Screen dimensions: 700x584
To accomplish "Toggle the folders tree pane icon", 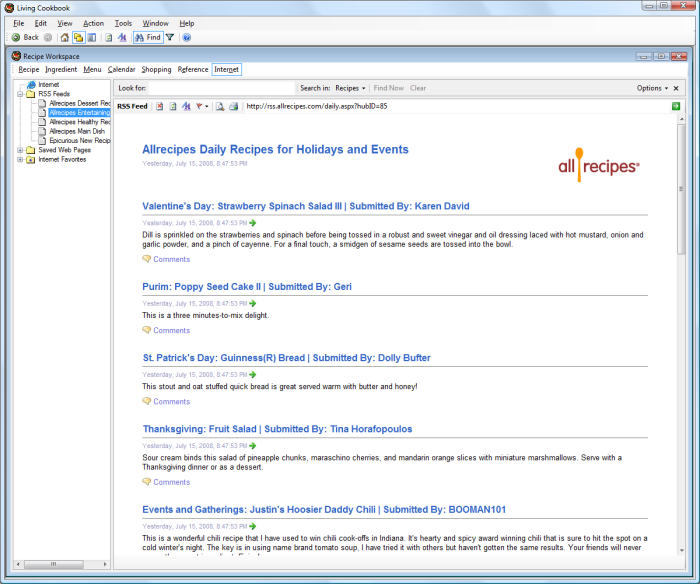I will 79,38.
